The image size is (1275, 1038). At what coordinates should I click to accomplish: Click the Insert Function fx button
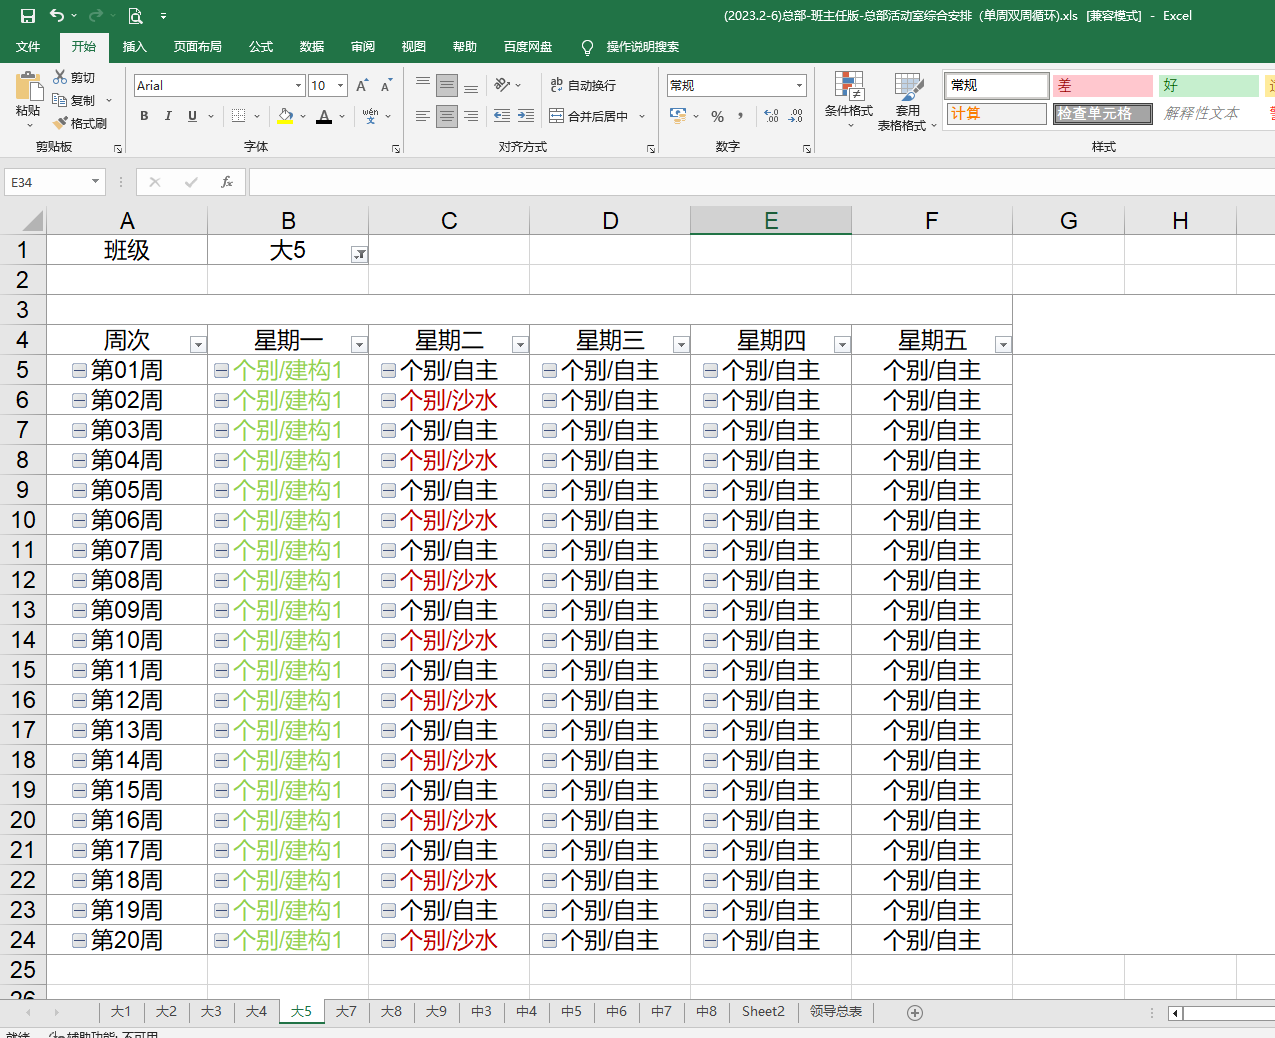(227, 182)
